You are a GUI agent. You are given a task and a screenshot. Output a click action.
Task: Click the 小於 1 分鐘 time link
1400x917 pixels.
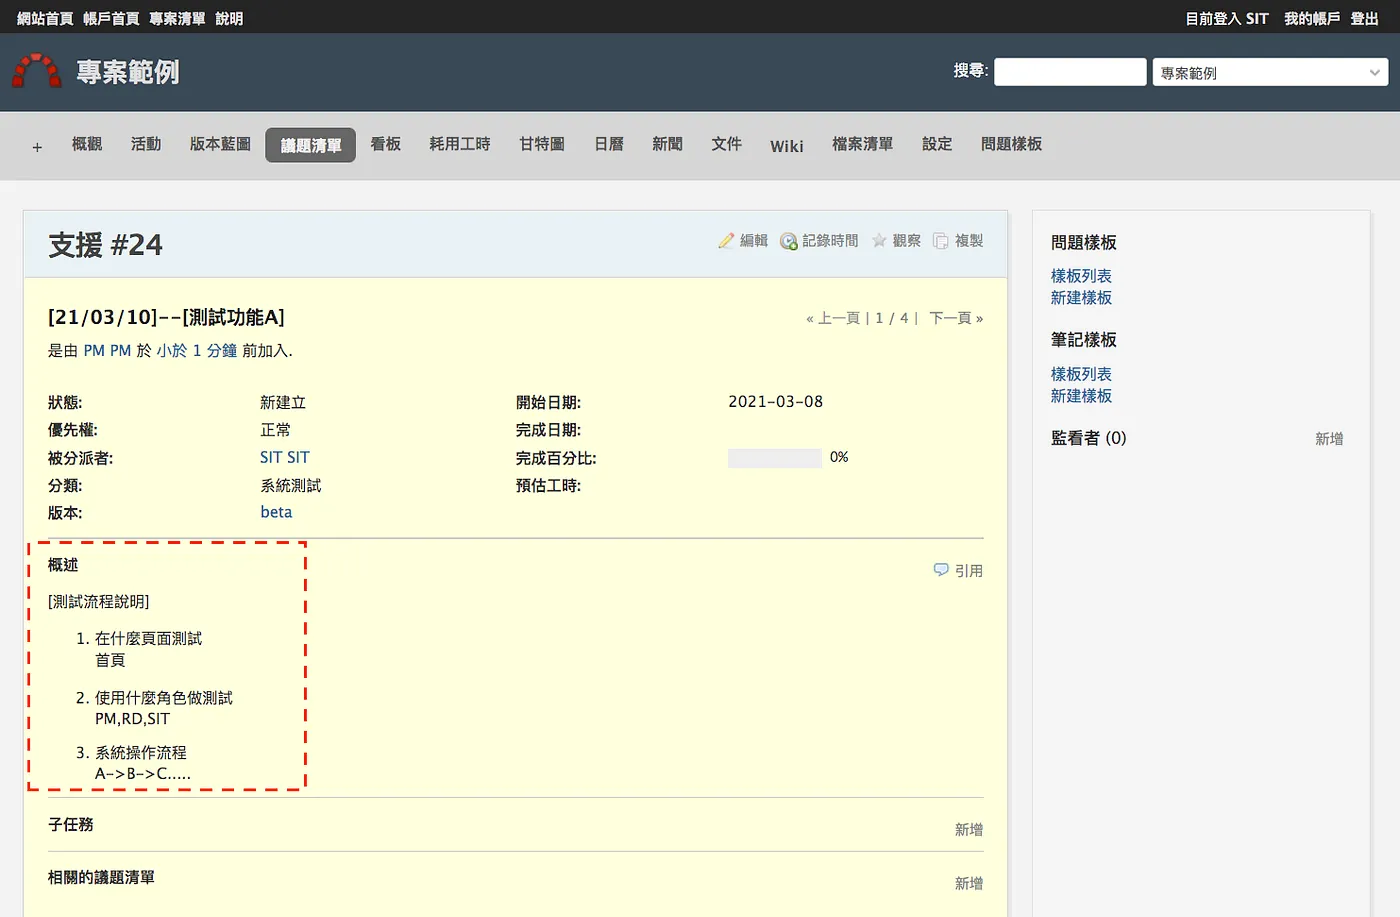coord(197,350)
